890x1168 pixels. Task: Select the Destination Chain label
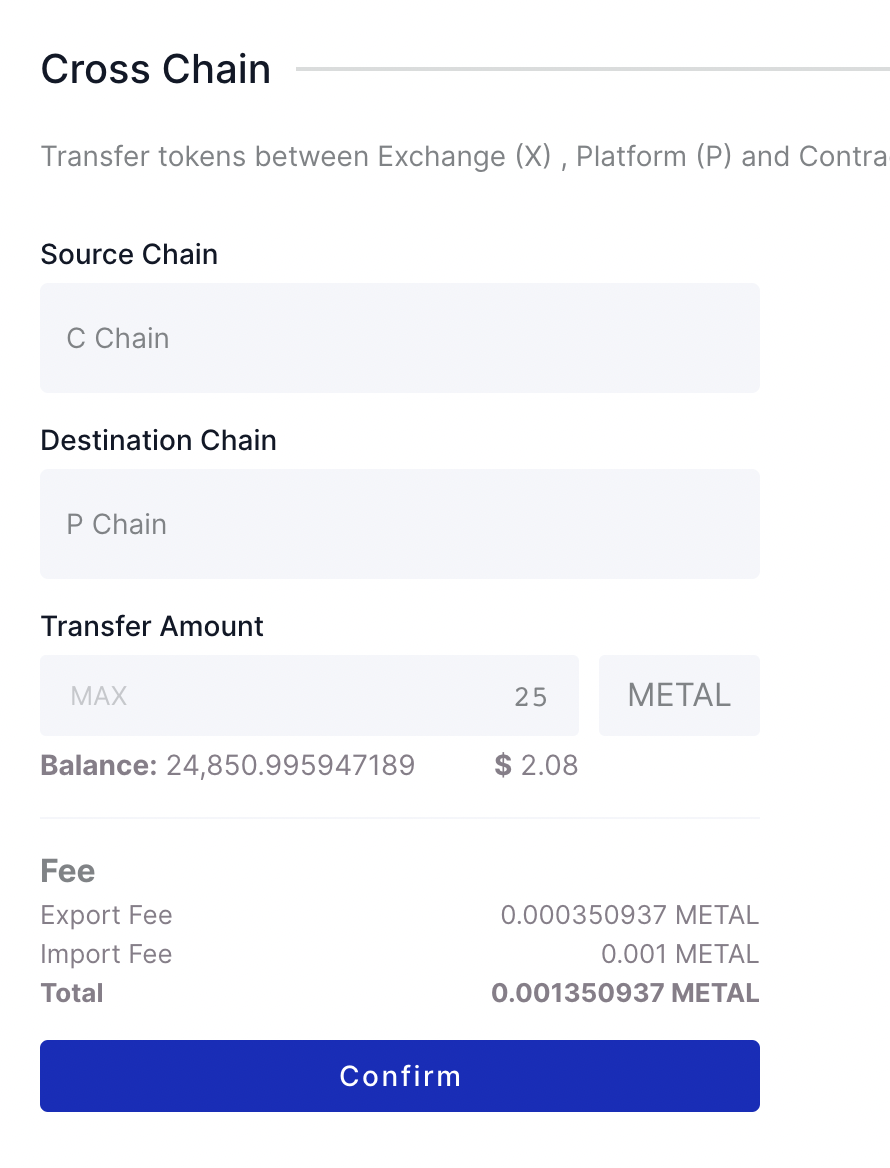(x=158, y=439)
